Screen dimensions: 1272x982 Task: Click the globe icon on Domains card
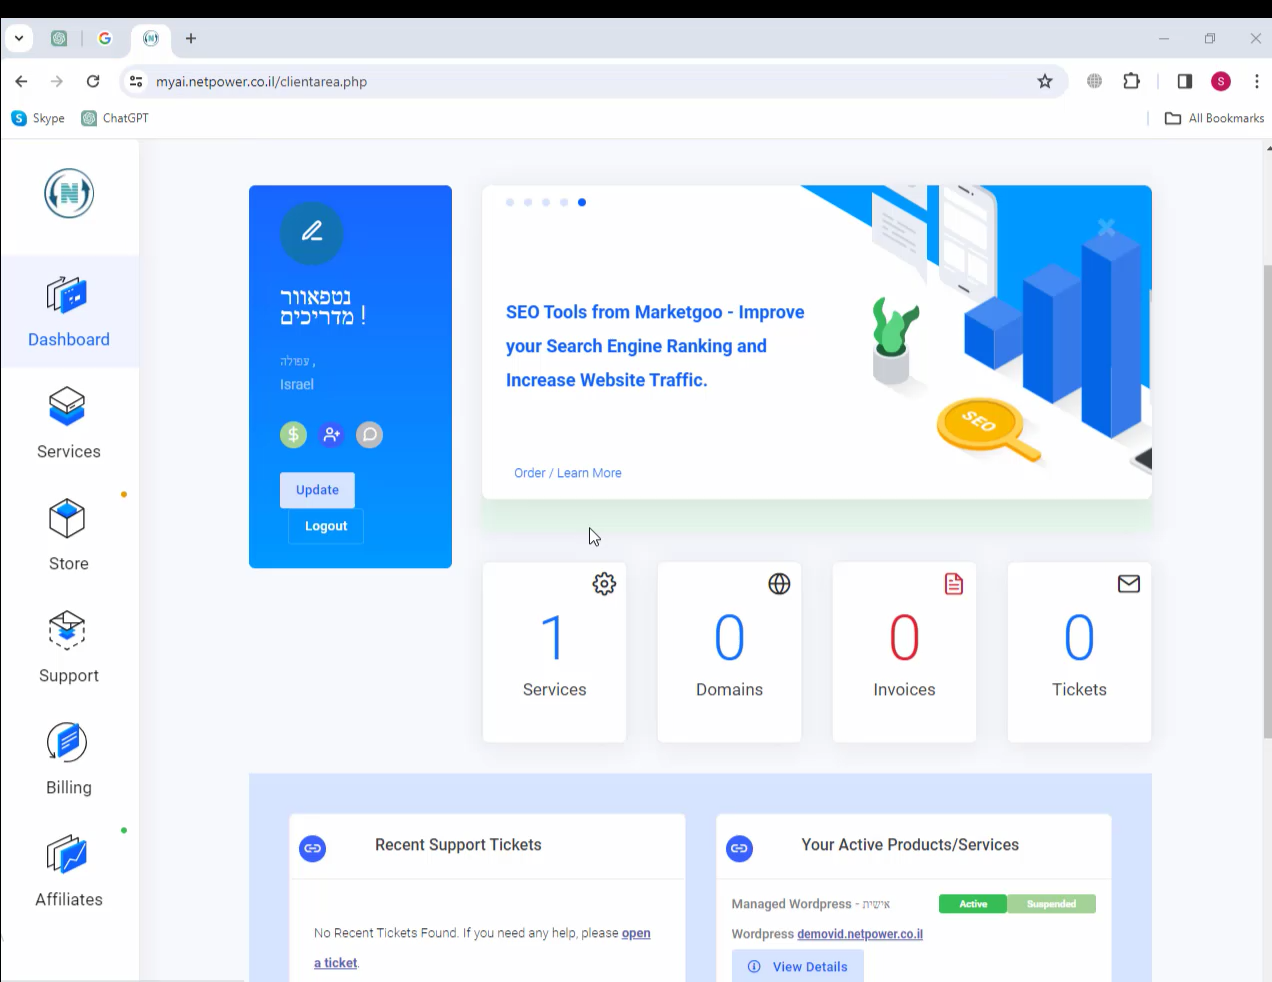tap(779, 584)
